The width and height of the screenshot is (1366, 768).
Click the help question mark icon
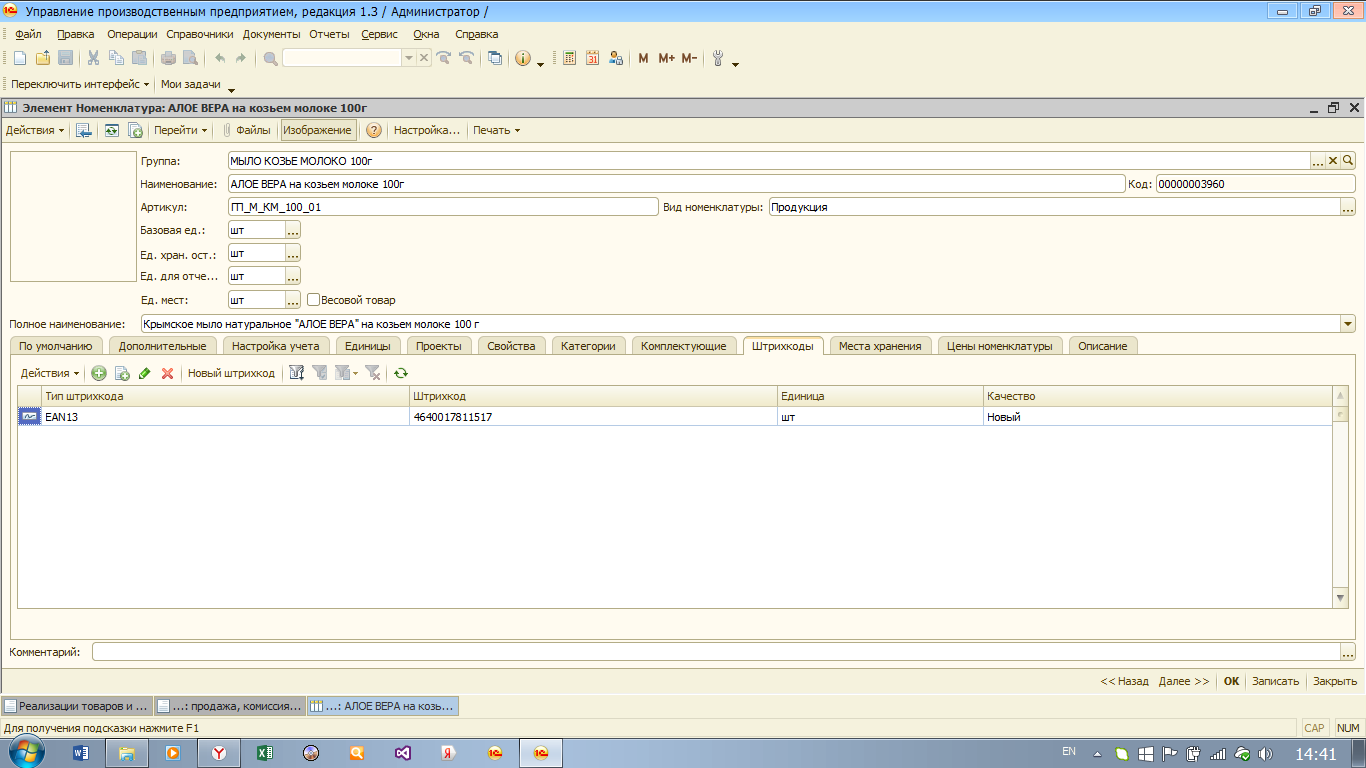(x=374, y=130)
